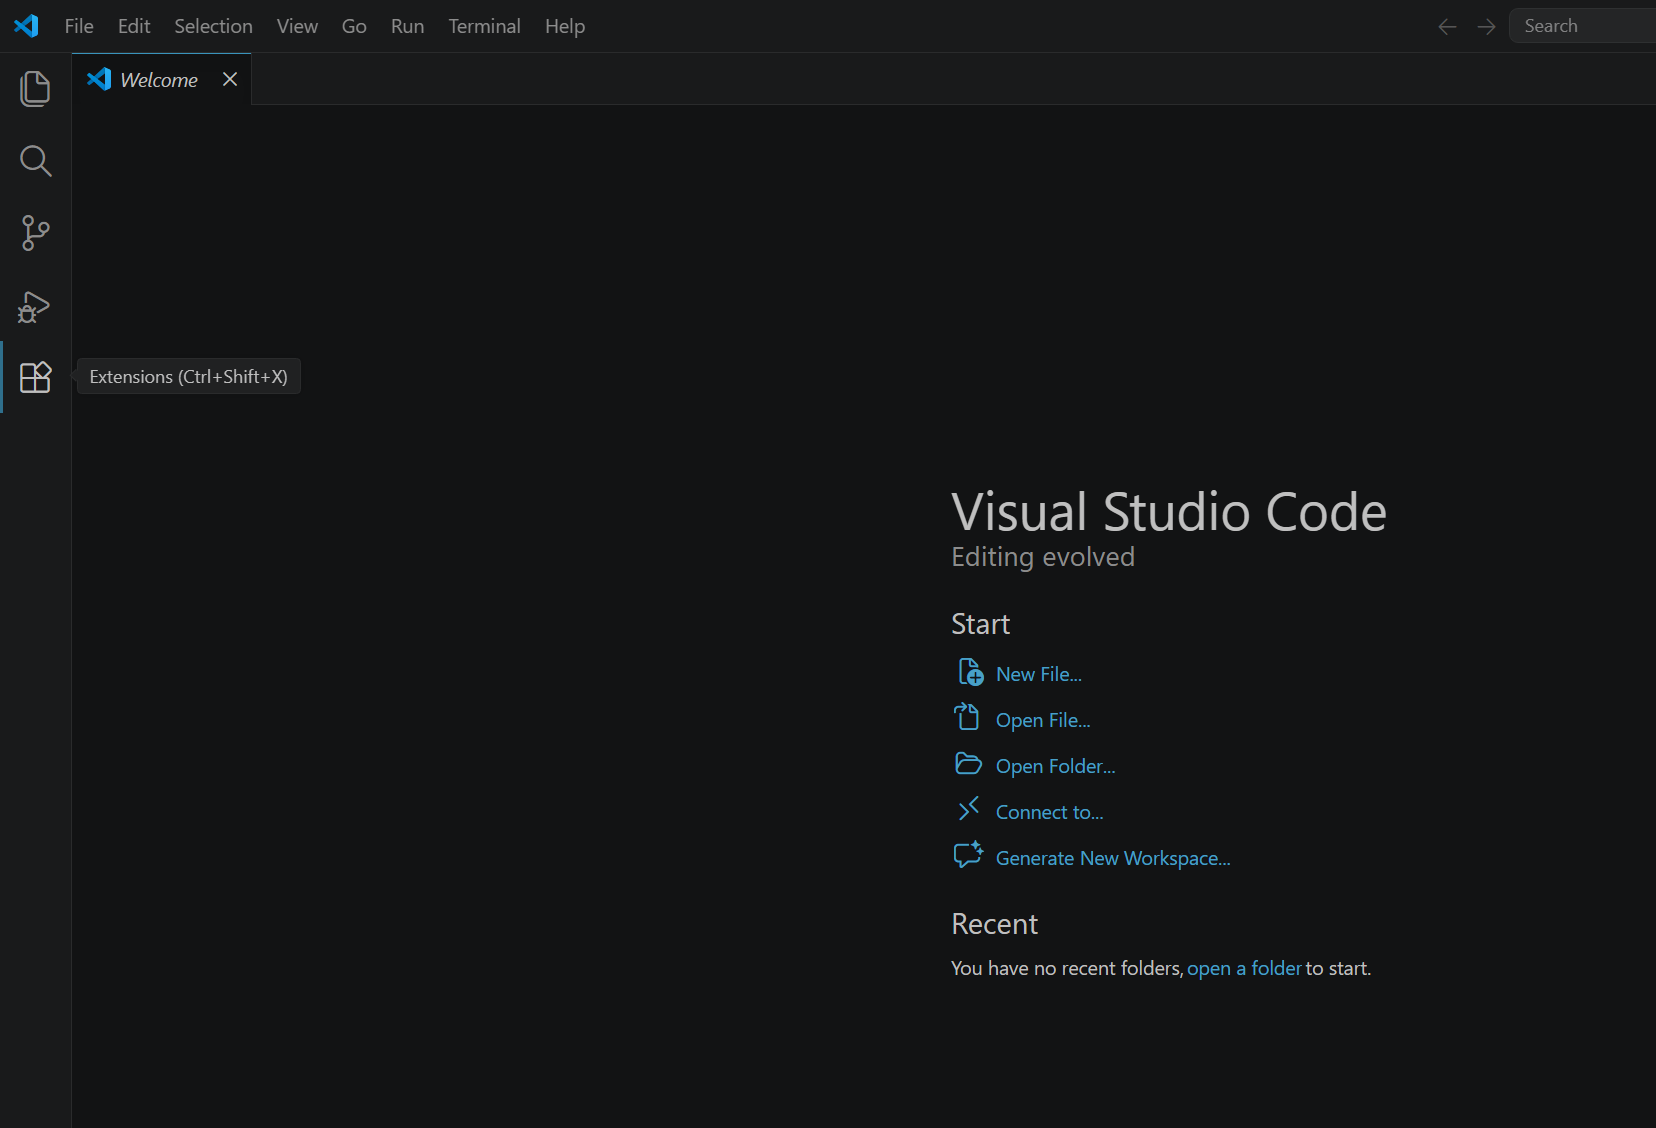The height and width of the screenshot is (1128, 1656).
Task: Click the VS Code logo in the top-left corner
Action: (x=26, y=26)
